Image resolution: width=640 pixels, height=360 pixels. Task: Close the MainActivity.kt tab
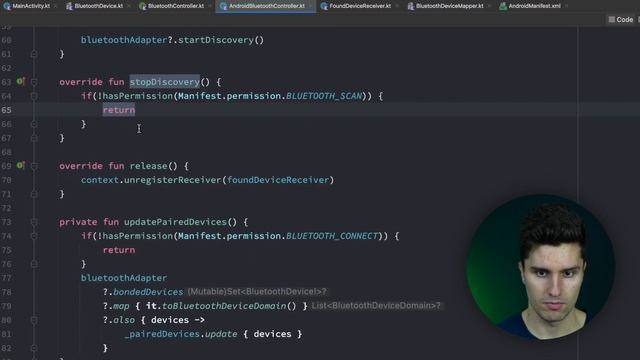point(55,6)
